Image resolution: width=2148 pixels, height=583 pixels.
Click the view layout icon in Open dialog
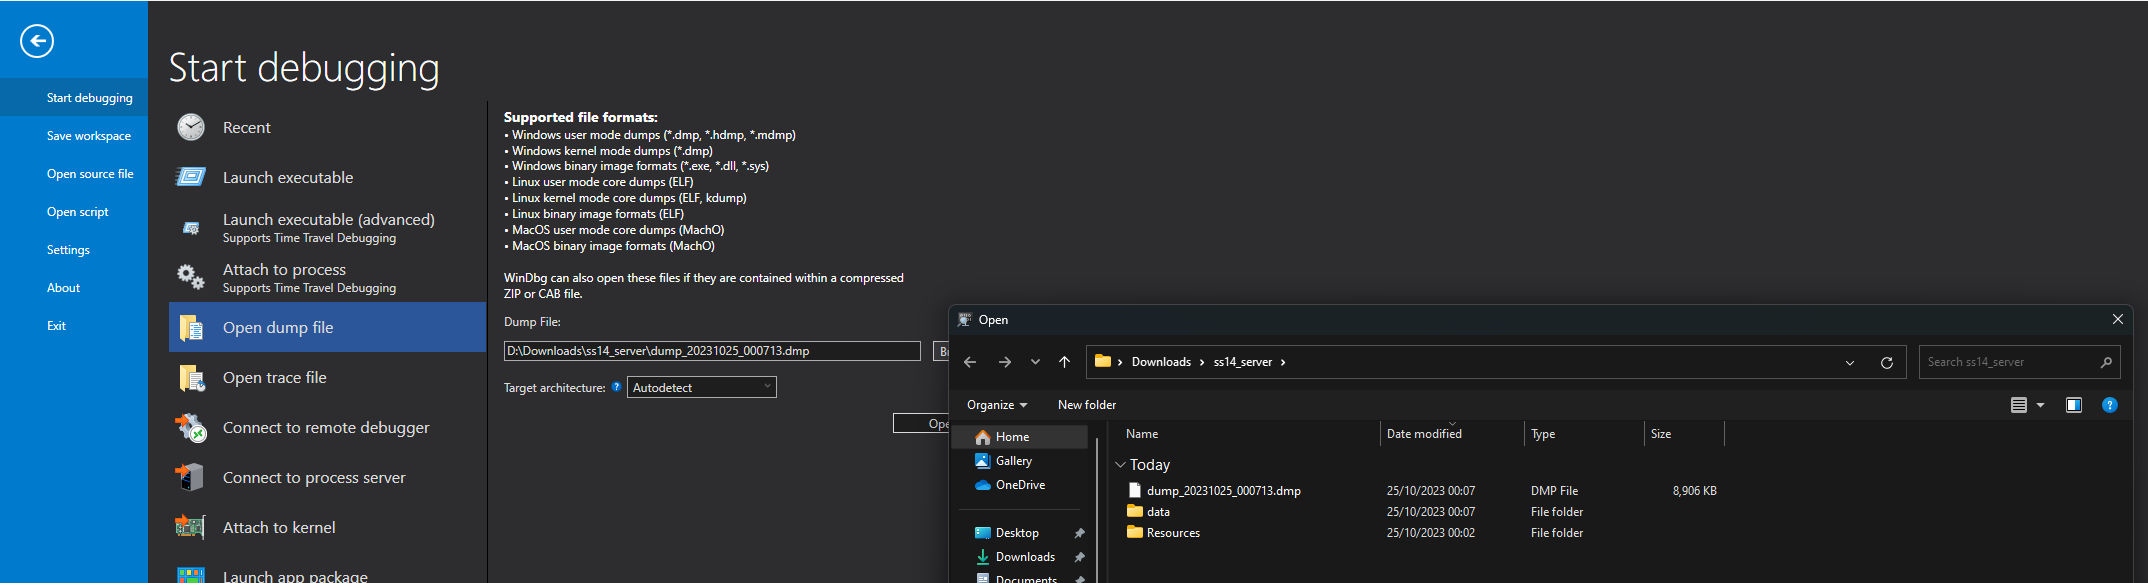2019,405
